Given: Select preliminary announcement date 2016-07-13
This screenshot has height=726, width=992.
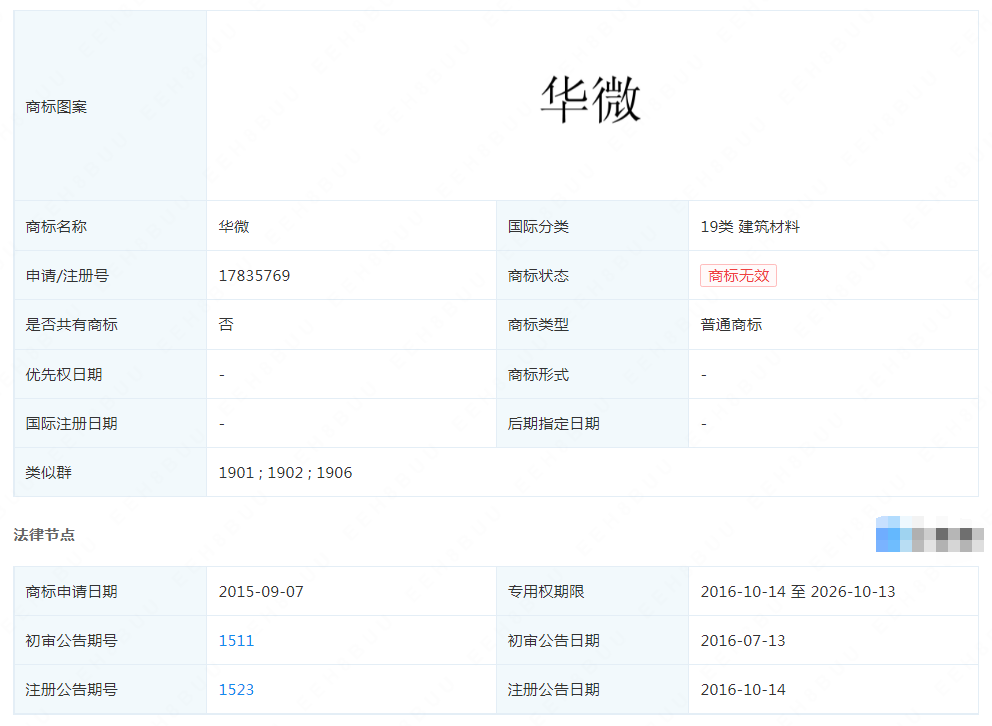Looking at the screenshot, I should pyautogui.click(x=743, y=641).
